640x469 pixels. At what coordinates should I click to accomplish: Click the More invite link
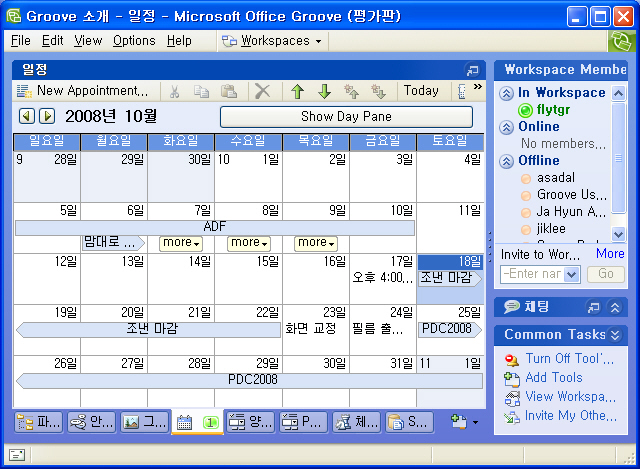(x=610, y=254)
